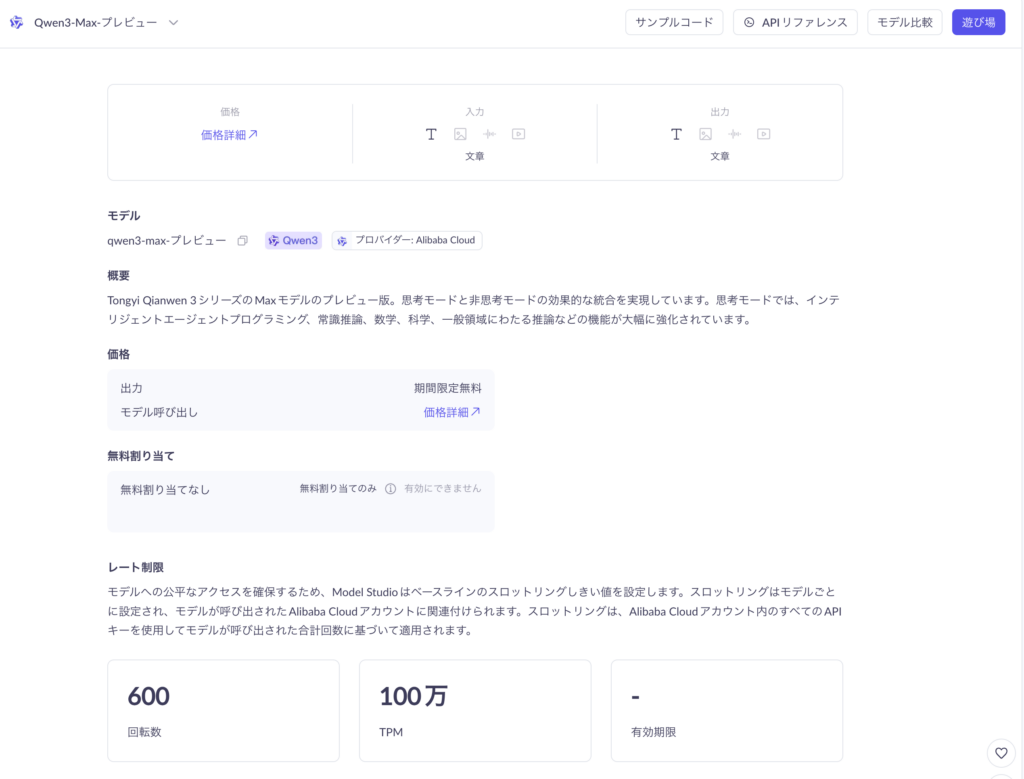Click the text output icon under 出力
The image size is (1024, 779).
(676, 134)
